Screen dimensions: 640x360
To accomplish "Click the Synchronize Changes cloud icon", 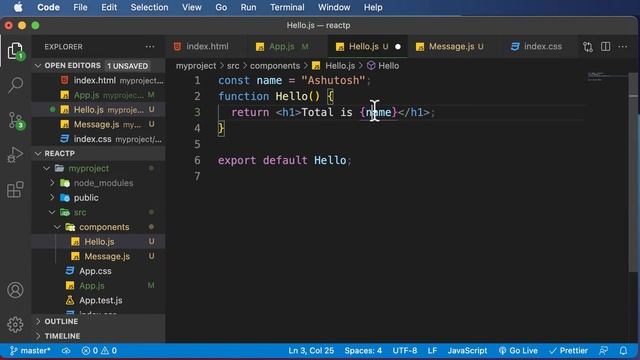I will coord(66,351).
